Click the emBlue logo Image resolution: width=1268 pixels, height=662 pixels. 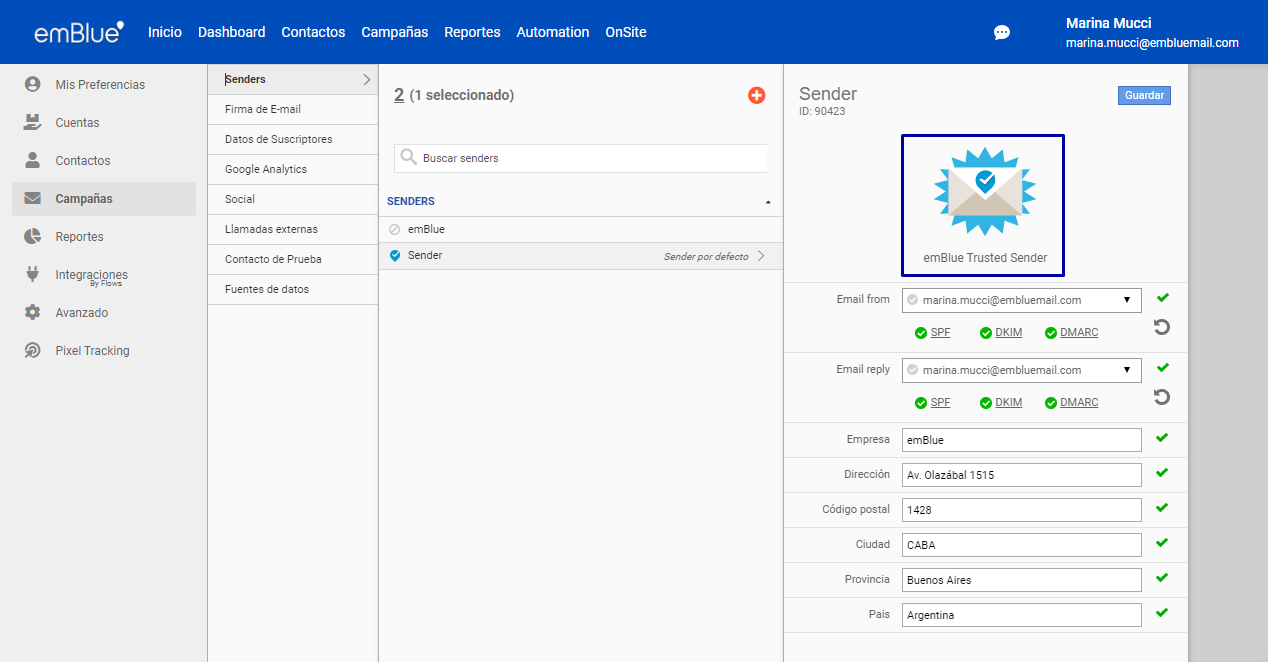pos(79,32)
